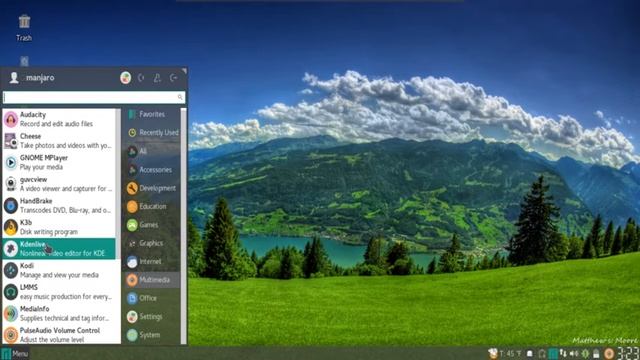
Task: Browse the Games category
Action: pyautogui.click(x=151, y=225)
